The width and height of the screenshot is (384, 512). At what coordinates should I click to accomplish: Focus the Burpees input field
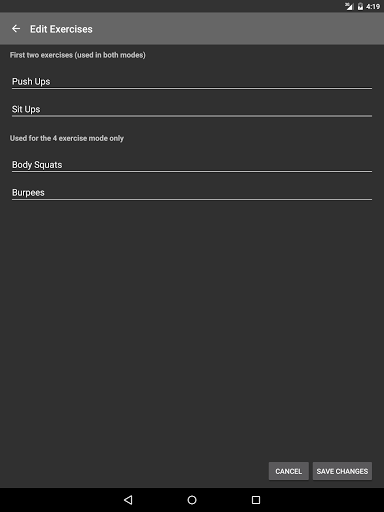pyautogui.click(x=192, y=193)
